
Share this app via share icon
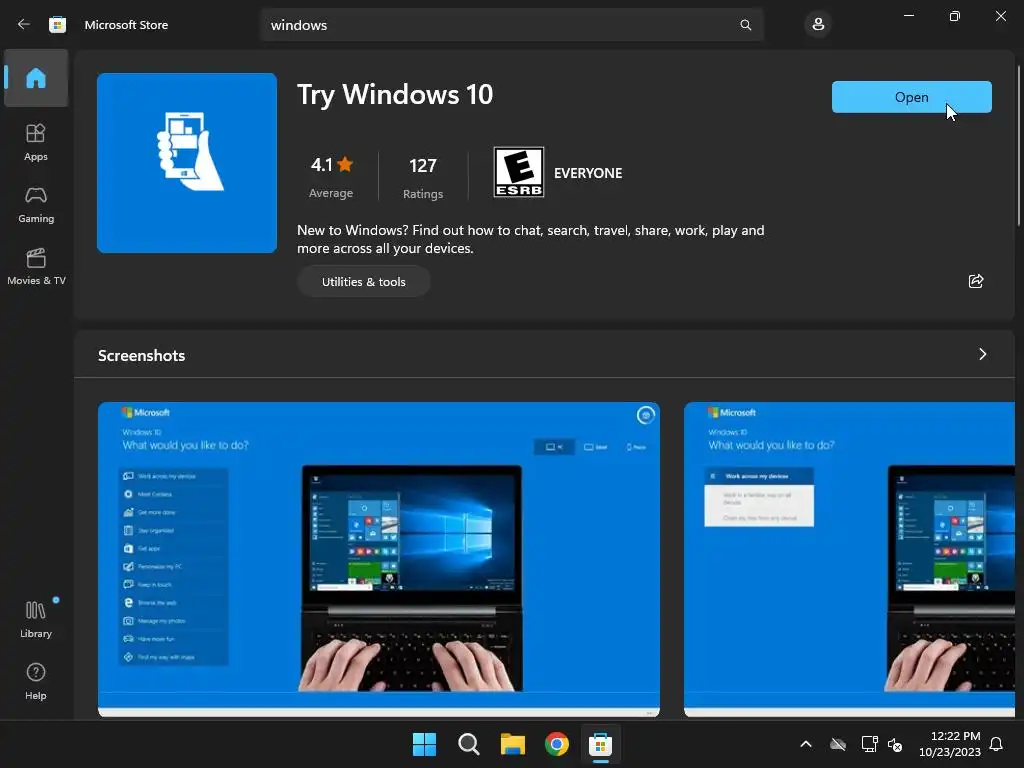[976, 281]
